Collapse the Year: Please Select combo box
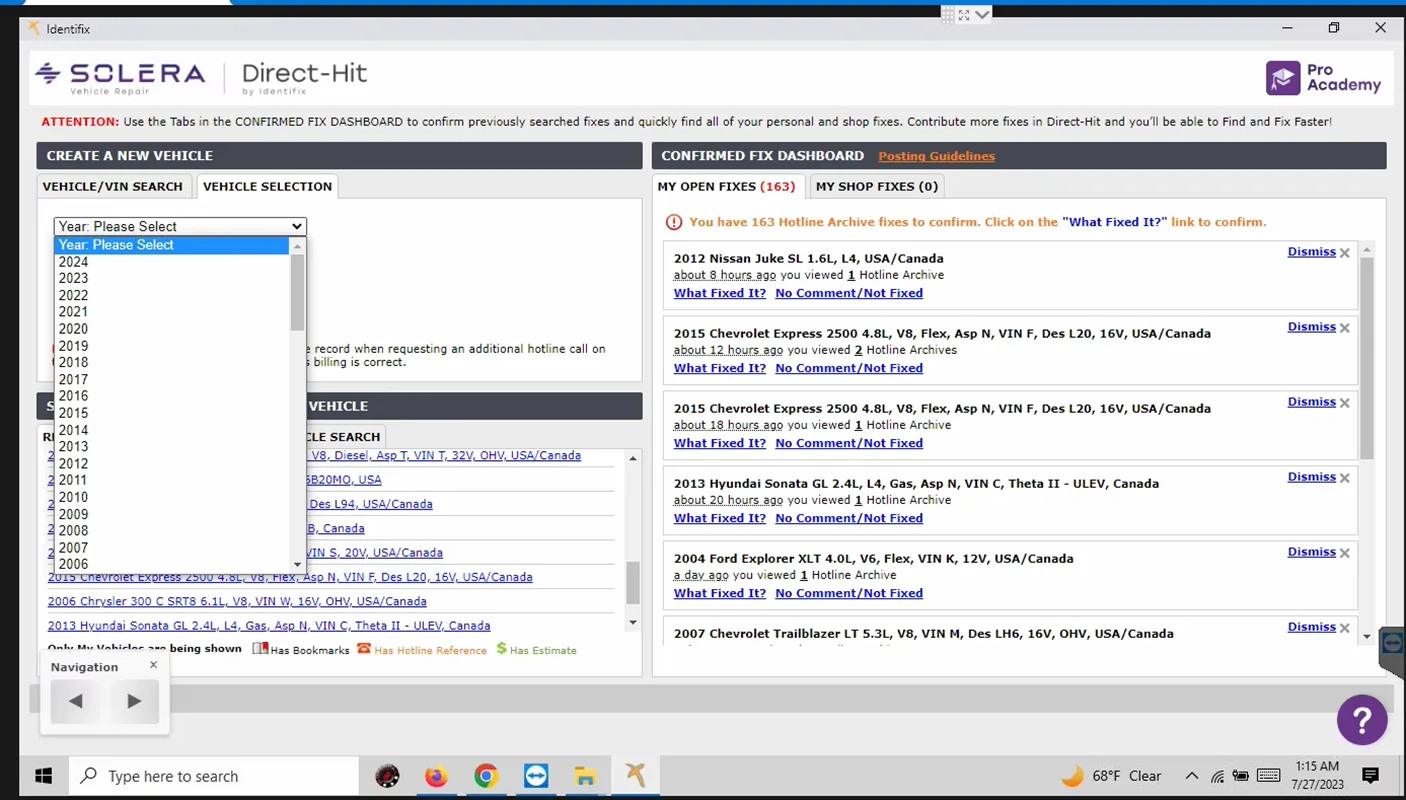Image resolution: width=1406 pixels, height=800 pixels. click(x=180, y=226)
